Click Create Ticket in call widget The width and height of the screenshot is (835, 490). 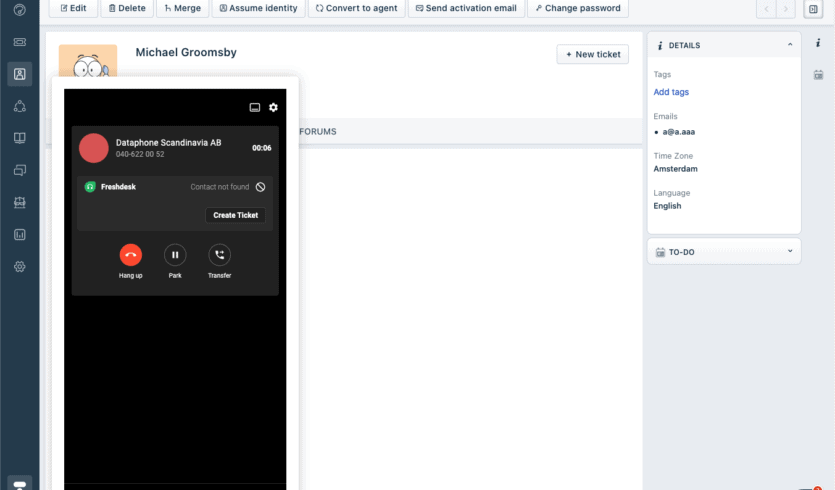pos(235,215)
